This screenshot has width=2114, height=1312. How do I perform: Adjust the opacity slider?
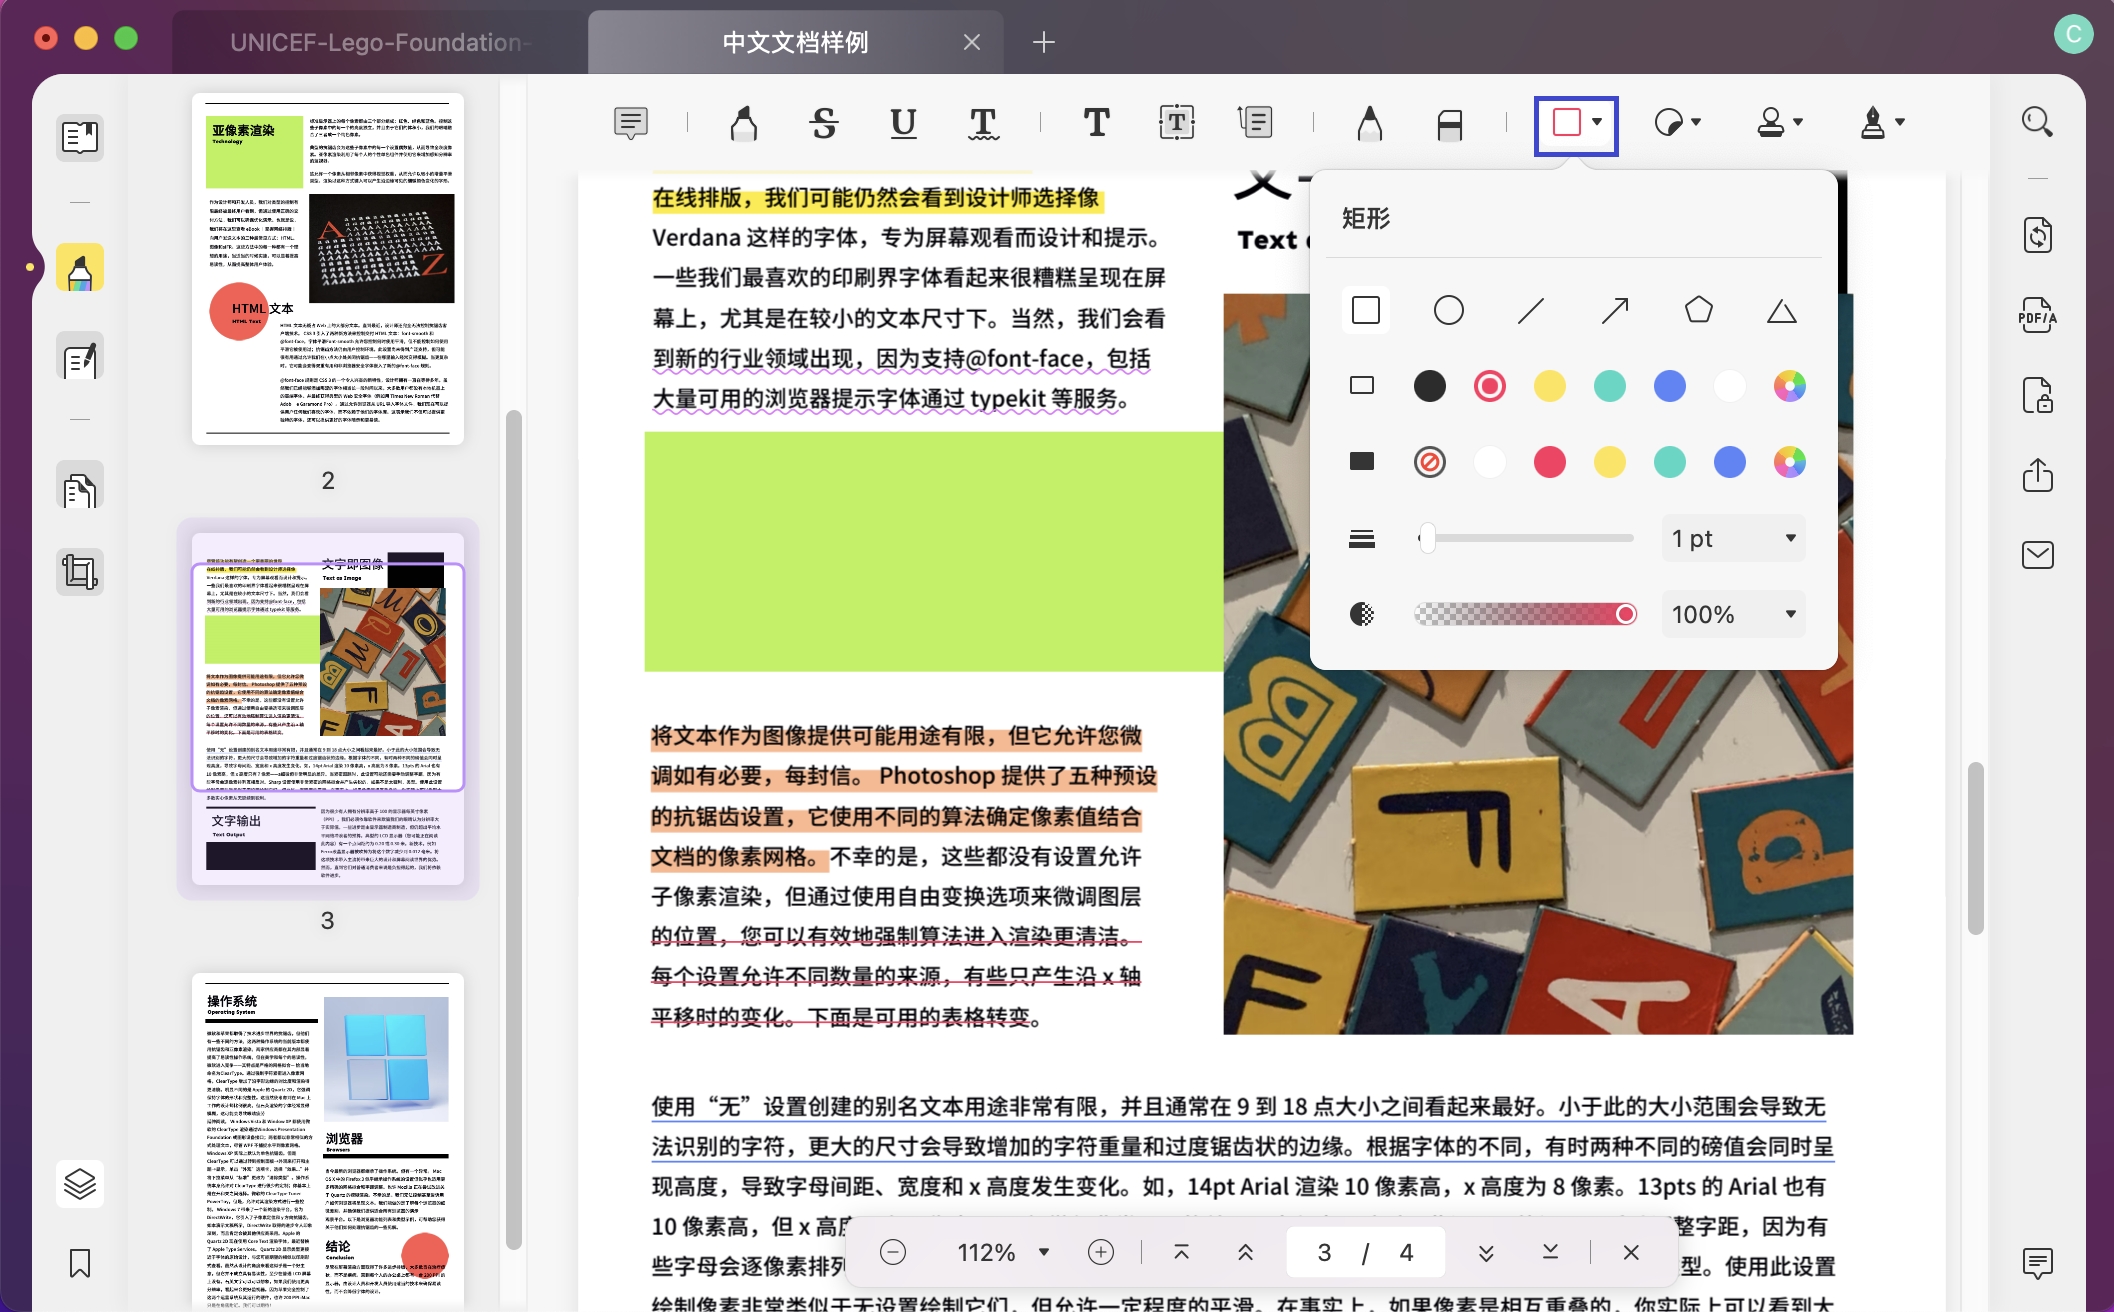(1526, 614)
